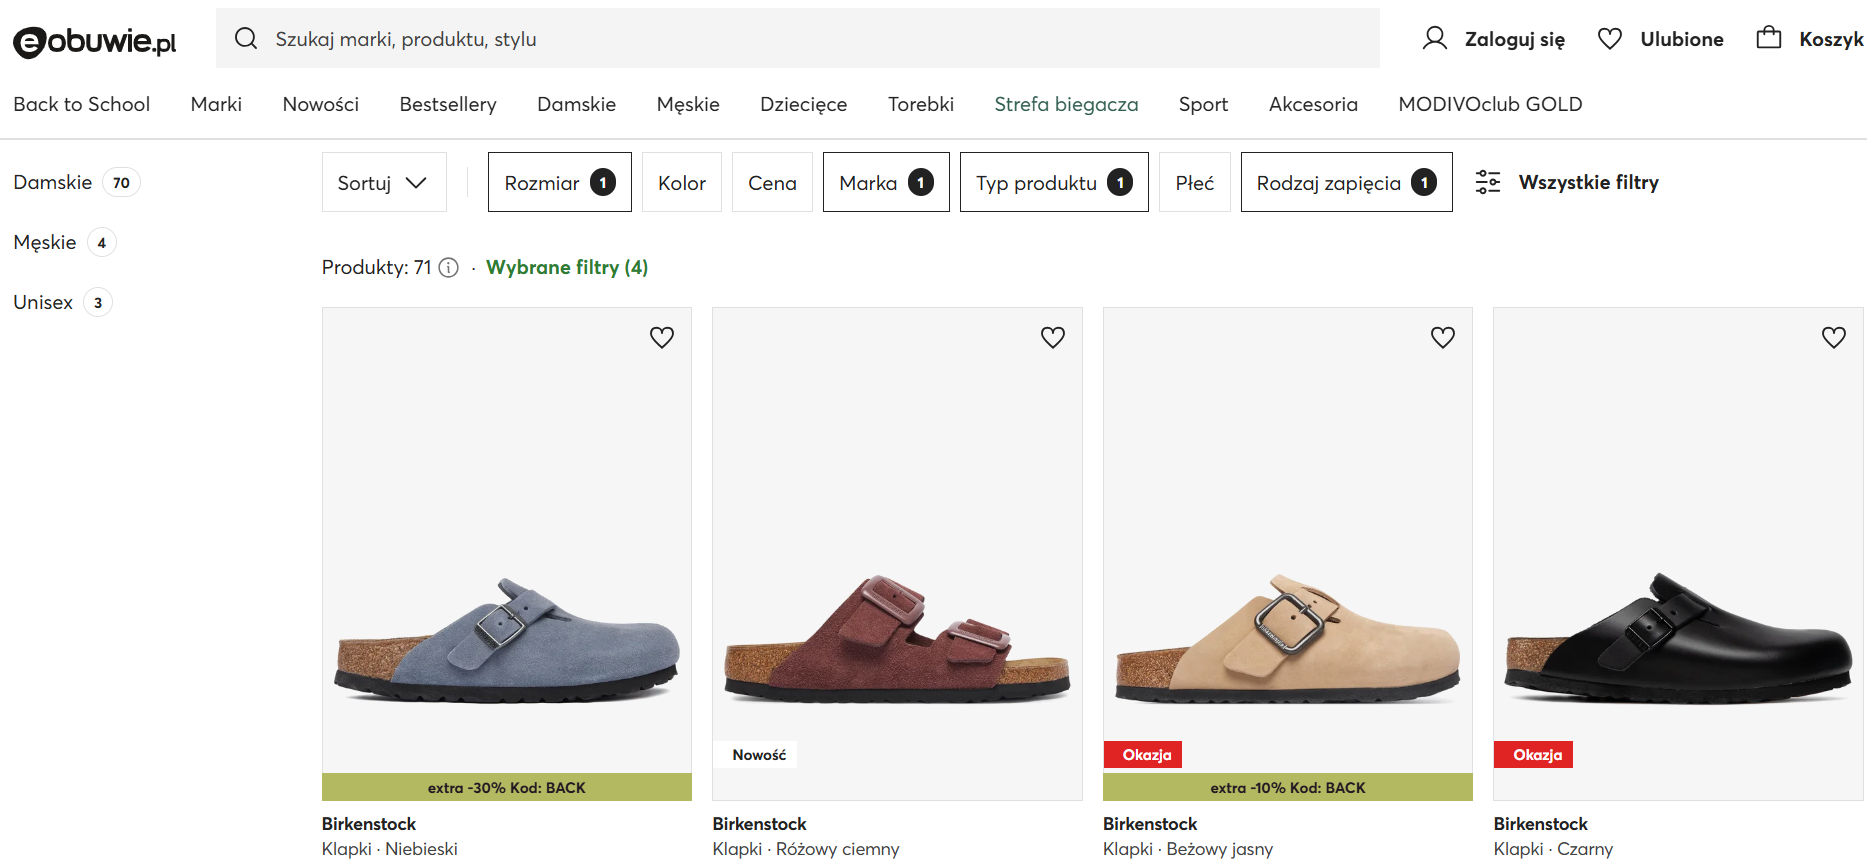Image resolution: width=1867 pixels, height=862 pixels.
Task: Click the Zaloguj się user icon
Action: tap(1435, 39)
